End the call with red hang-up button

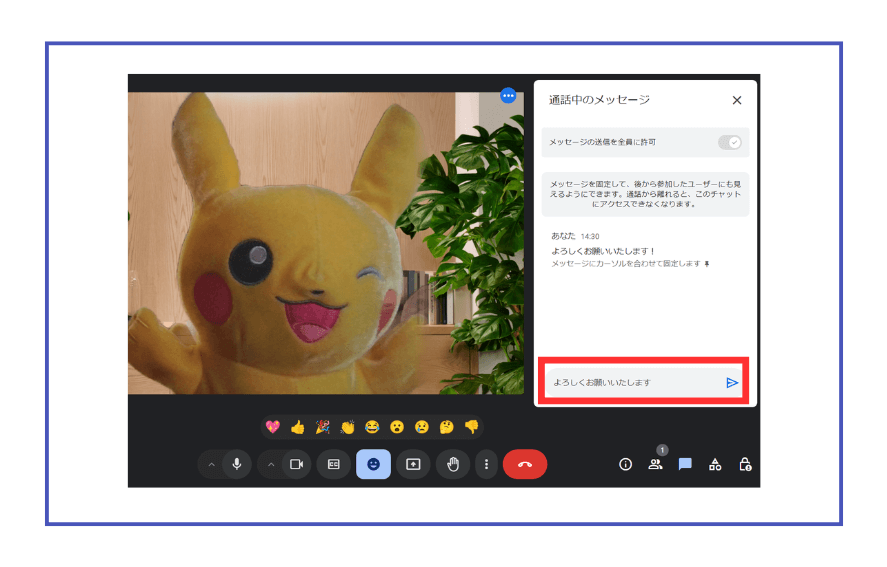[525, 464]
